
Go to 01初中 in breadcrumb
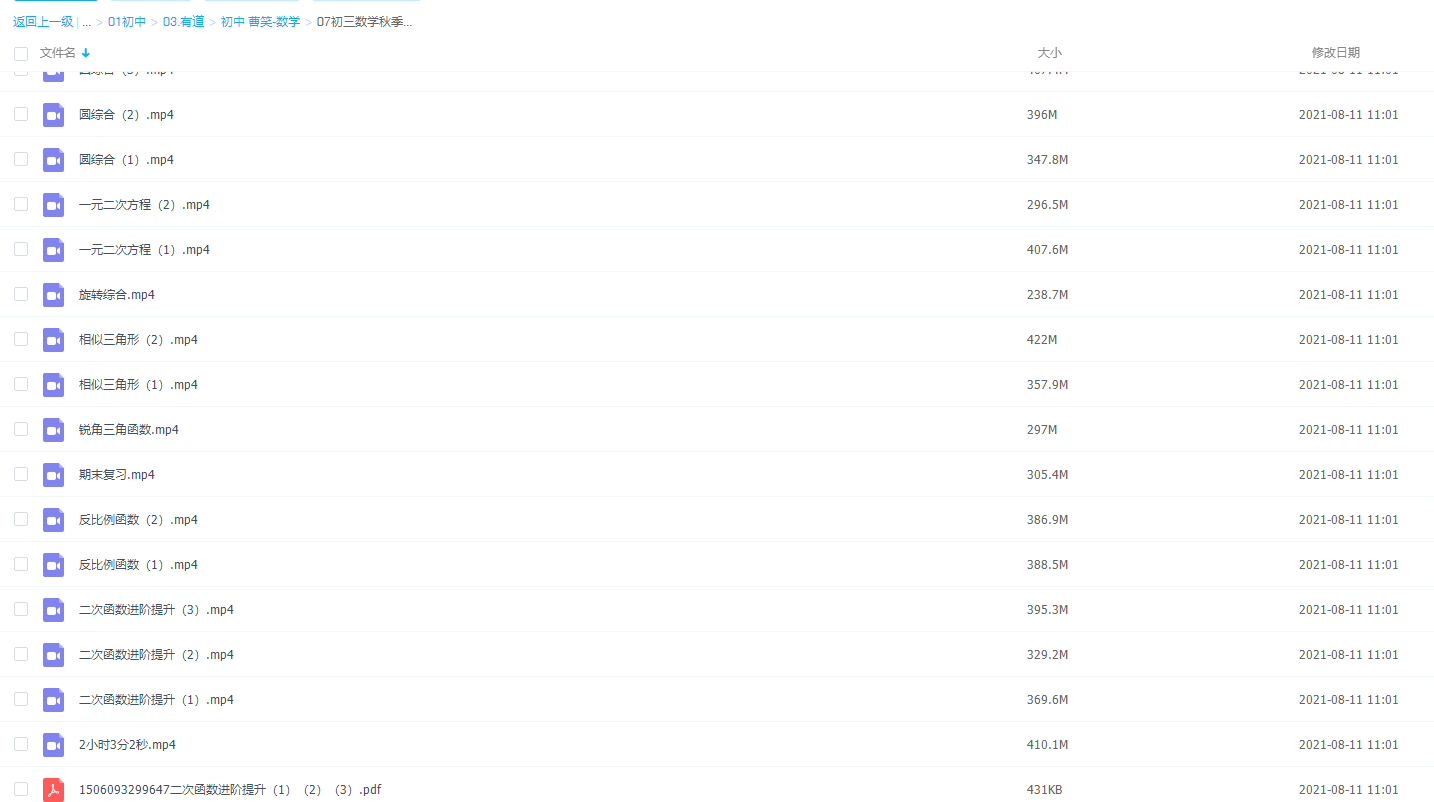(127, 22)
